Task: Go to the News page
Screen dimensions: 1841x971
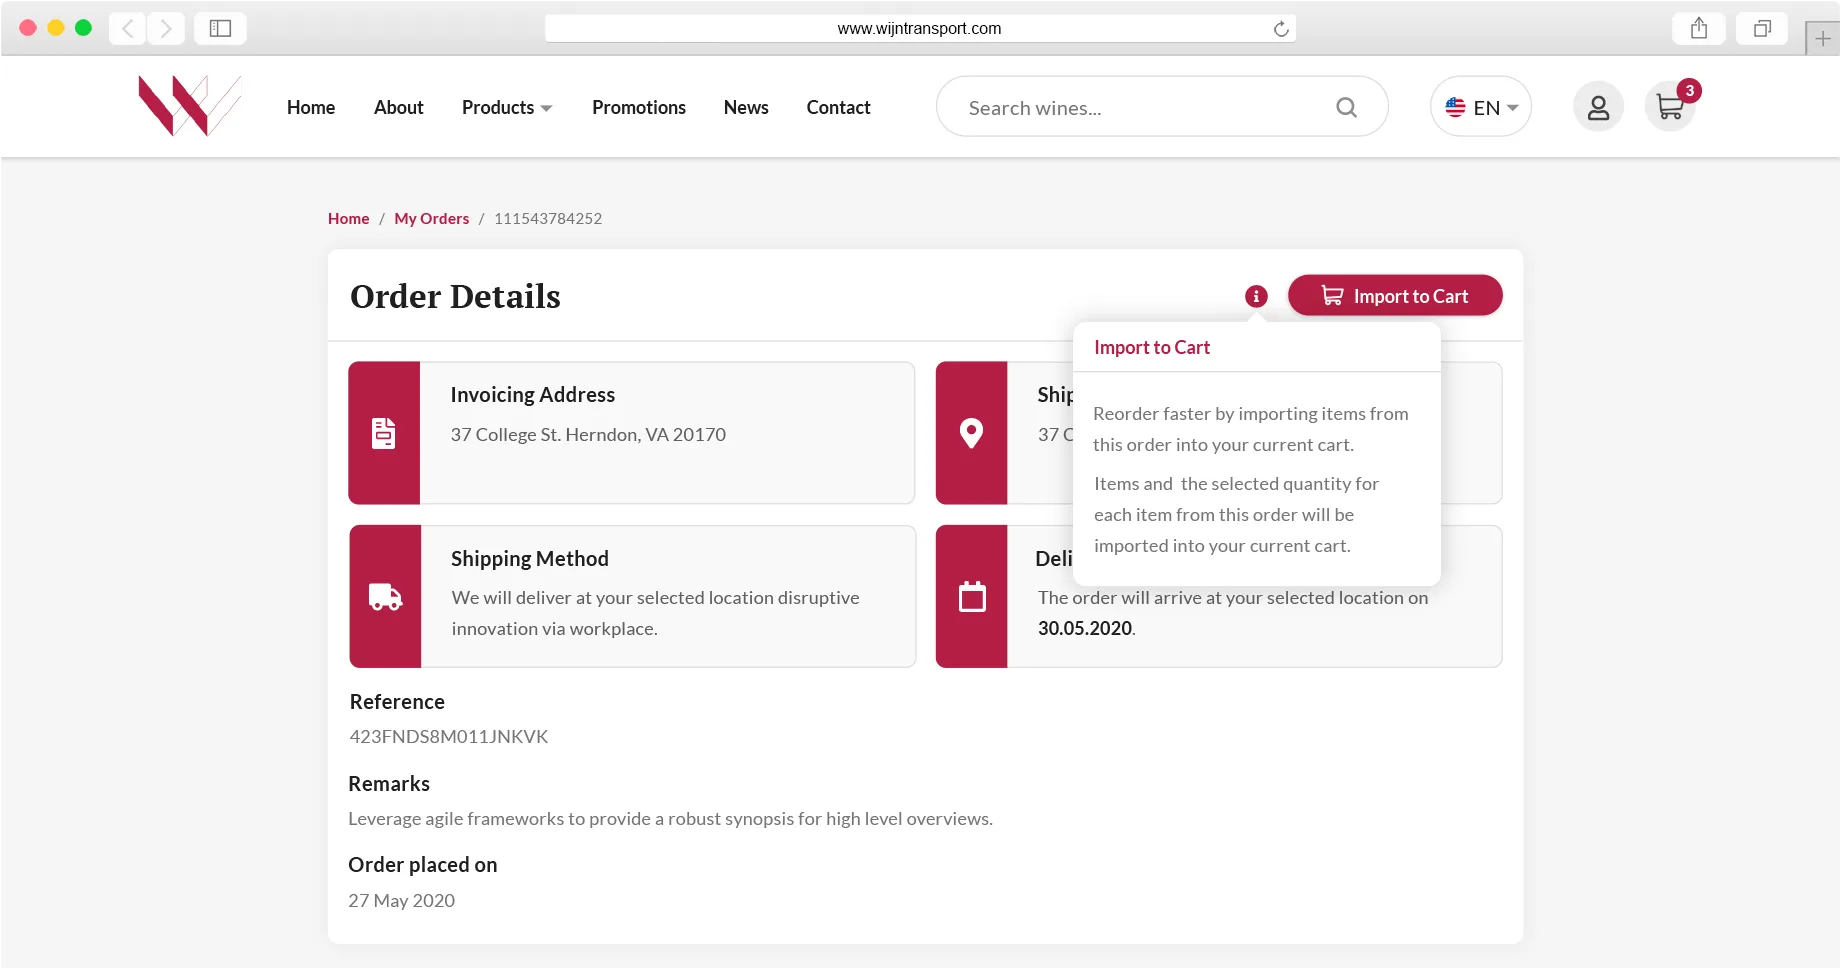Action: 746,107
